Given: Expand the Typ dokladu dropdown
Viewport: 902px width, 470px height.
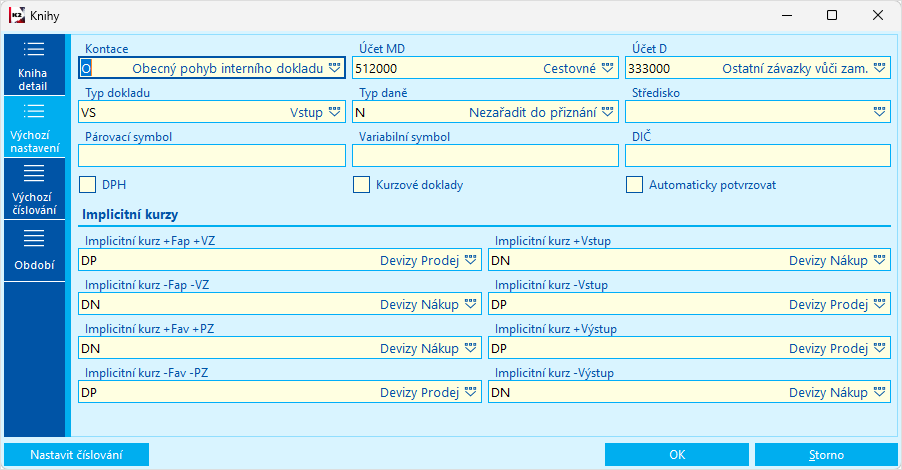Looking at the screenshot, I should (x=334, y=112).
